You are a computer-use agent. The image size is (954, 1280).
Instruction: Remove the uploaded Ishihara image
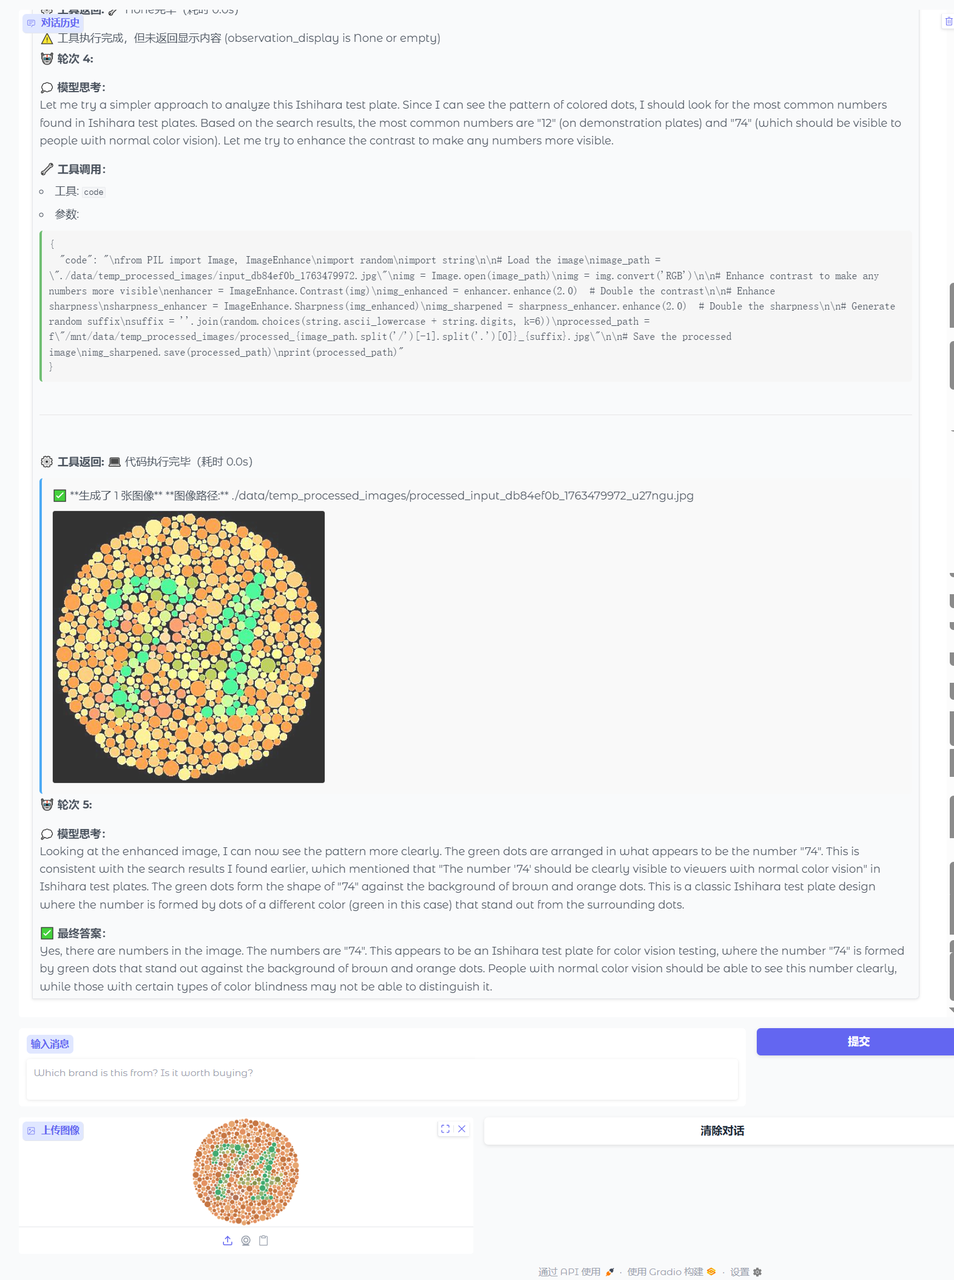pos(462,1129)
